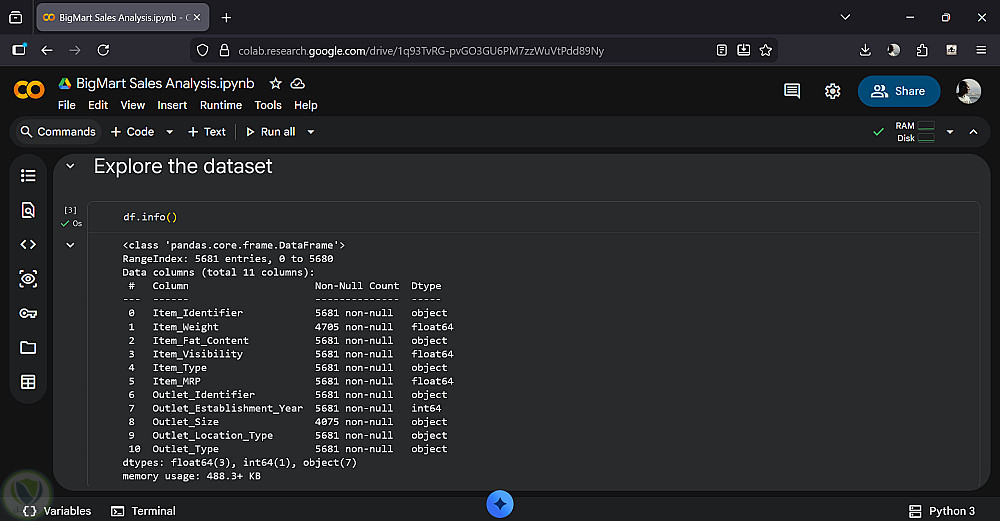Open Find and replace in sidebar
The width and height of the screenshot is (1000, 521).
28,210
